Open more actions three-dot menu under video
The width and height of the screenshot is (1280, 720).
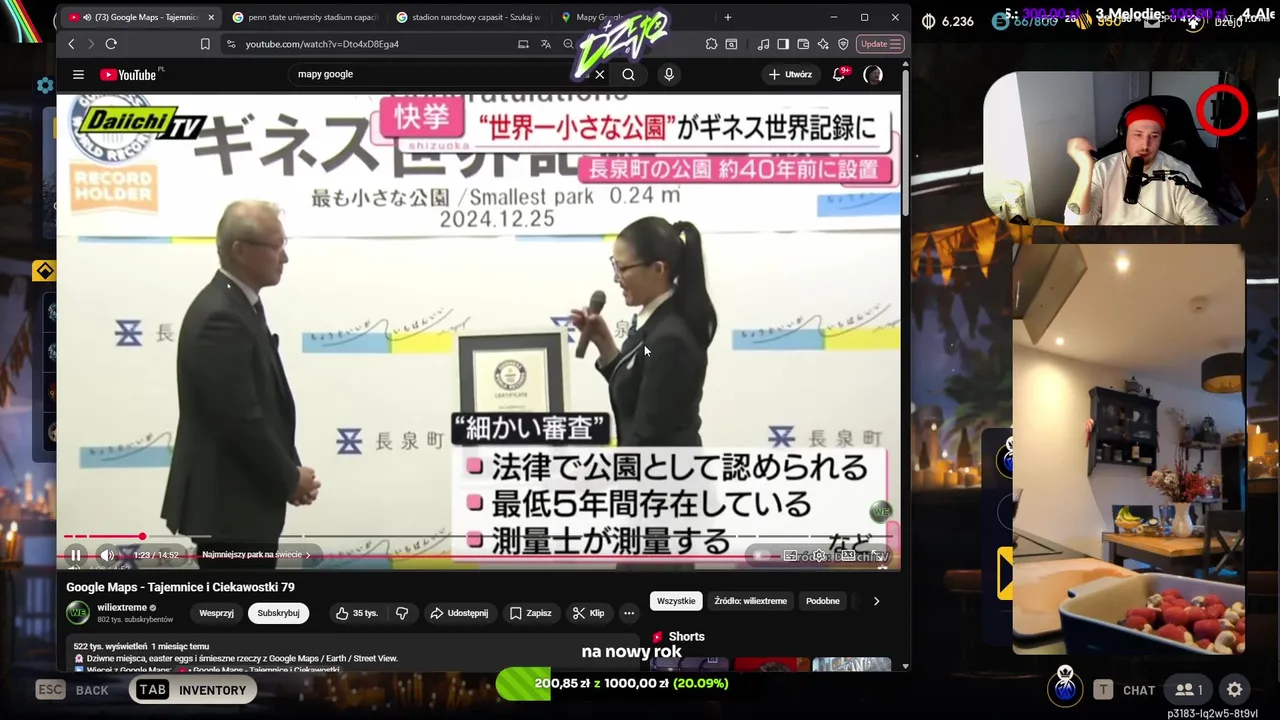point(629,613)
